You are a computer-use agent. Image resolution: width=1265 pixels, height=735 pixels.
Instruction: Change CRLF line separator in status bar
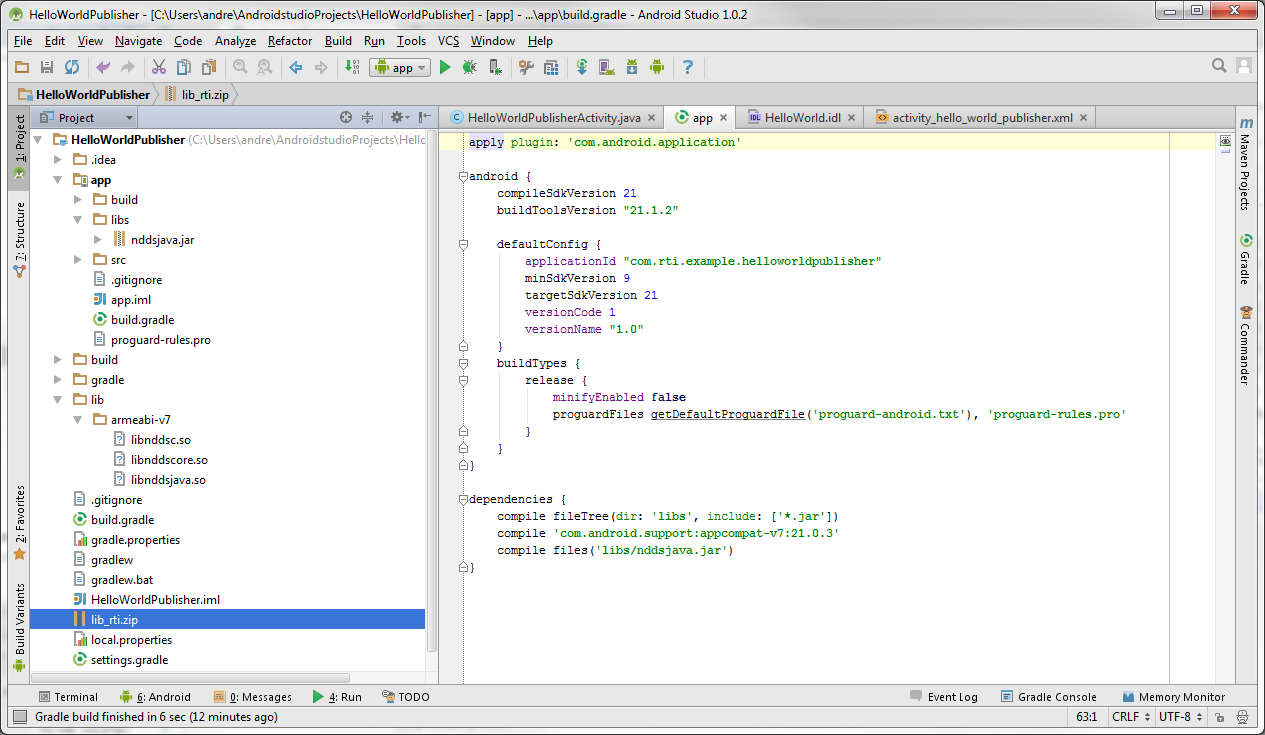tap(1130, 717)
